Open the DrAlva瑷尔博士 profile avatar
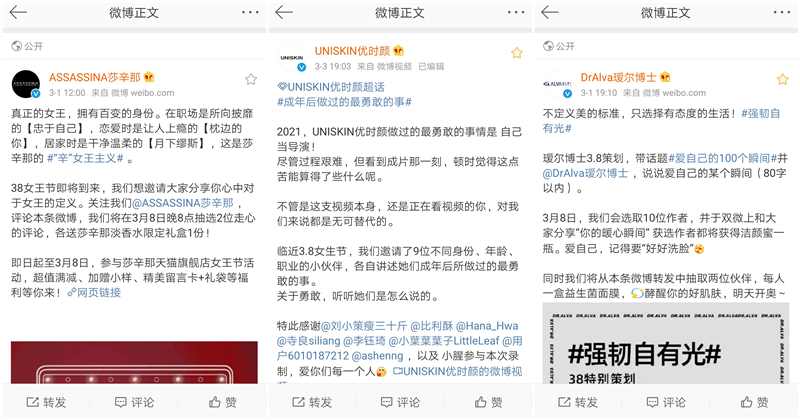This screenshot has height=420, width=800. point(557,84)
